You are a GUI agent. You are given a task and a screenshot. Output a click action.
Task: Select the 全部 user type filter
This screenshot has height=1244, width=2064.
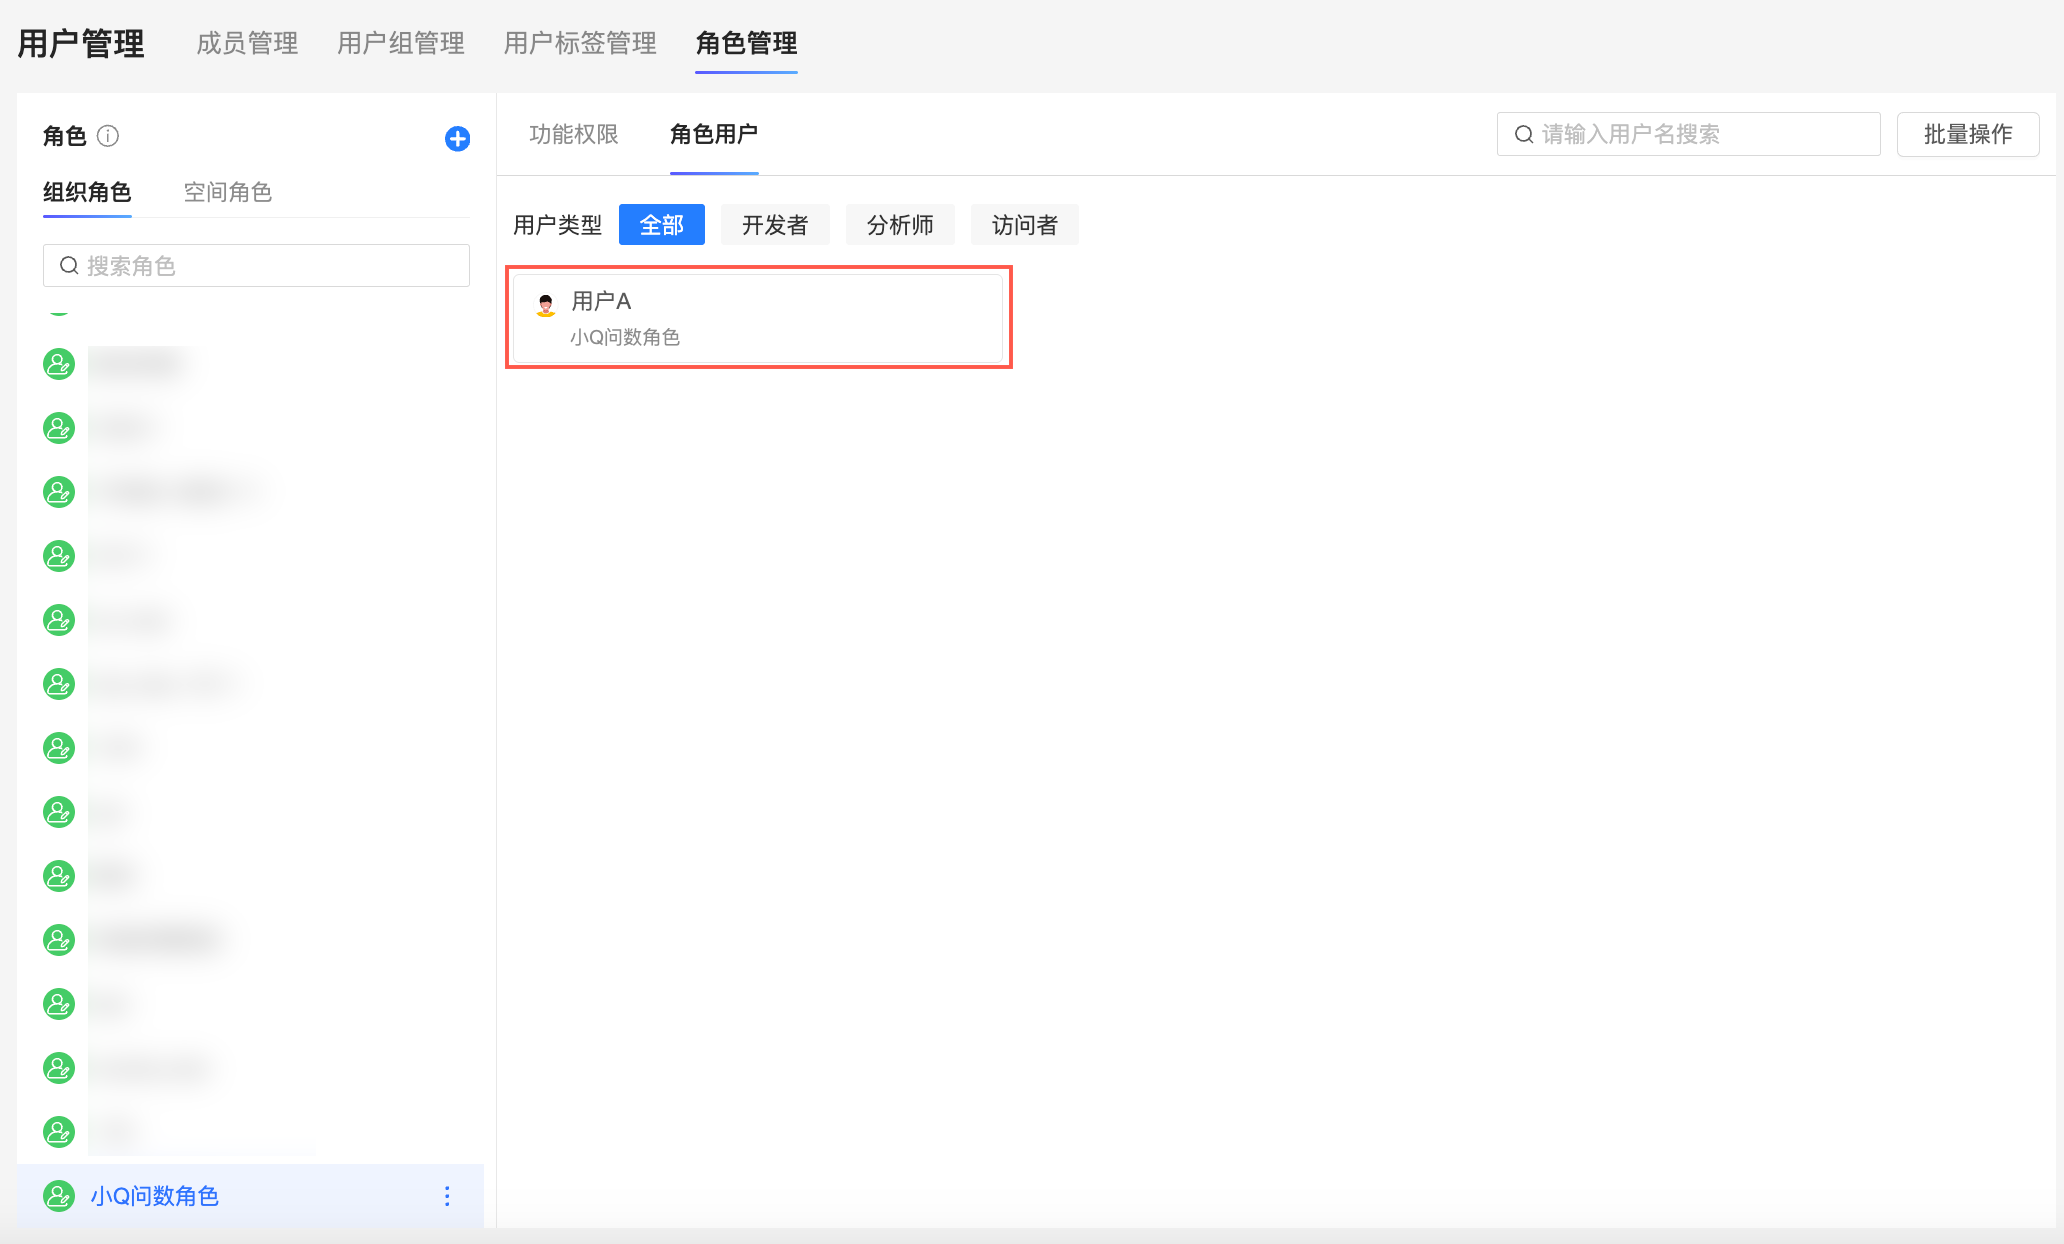click(661, 225)
